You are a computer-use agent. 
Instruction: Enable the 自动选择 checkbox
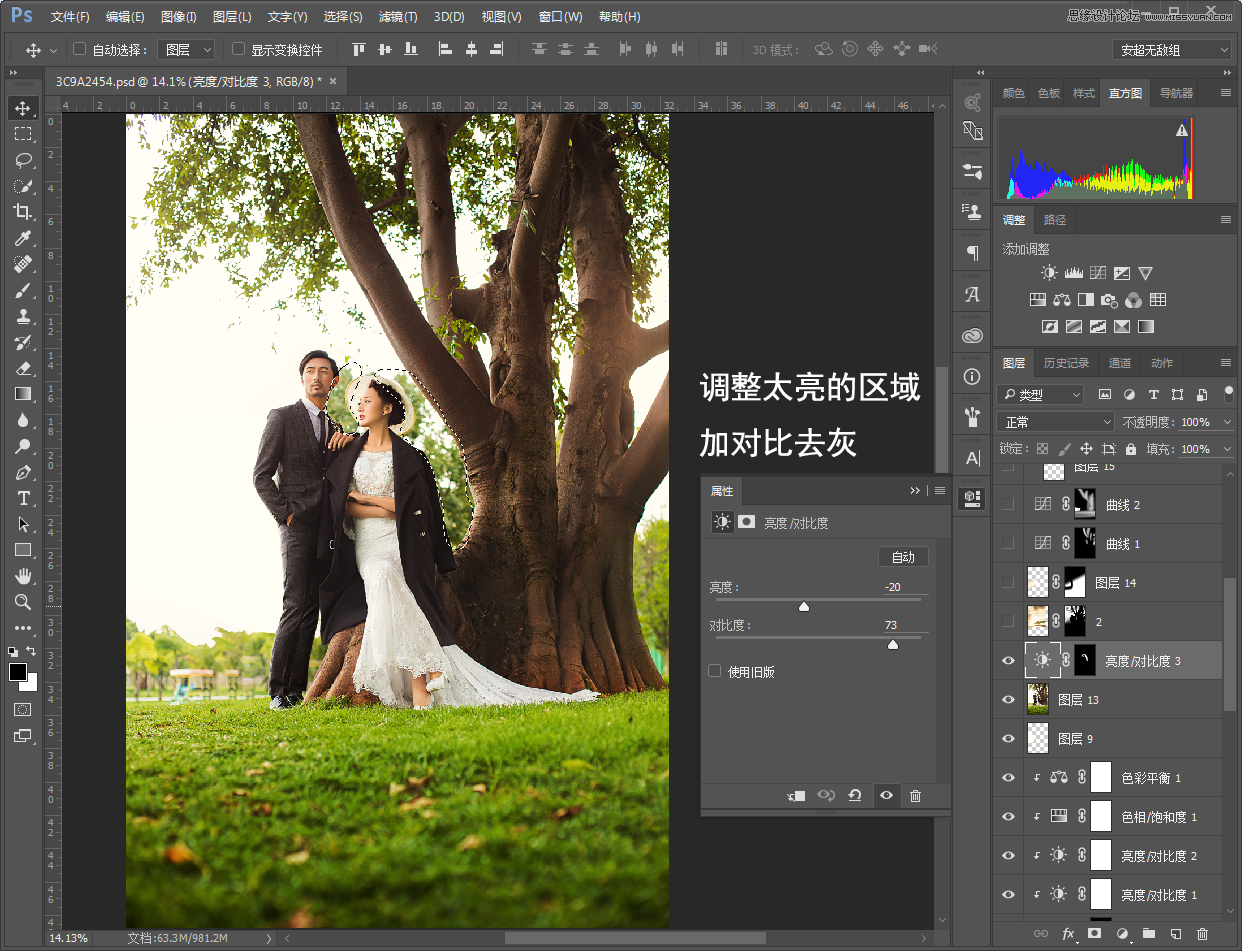click(80, 49)
